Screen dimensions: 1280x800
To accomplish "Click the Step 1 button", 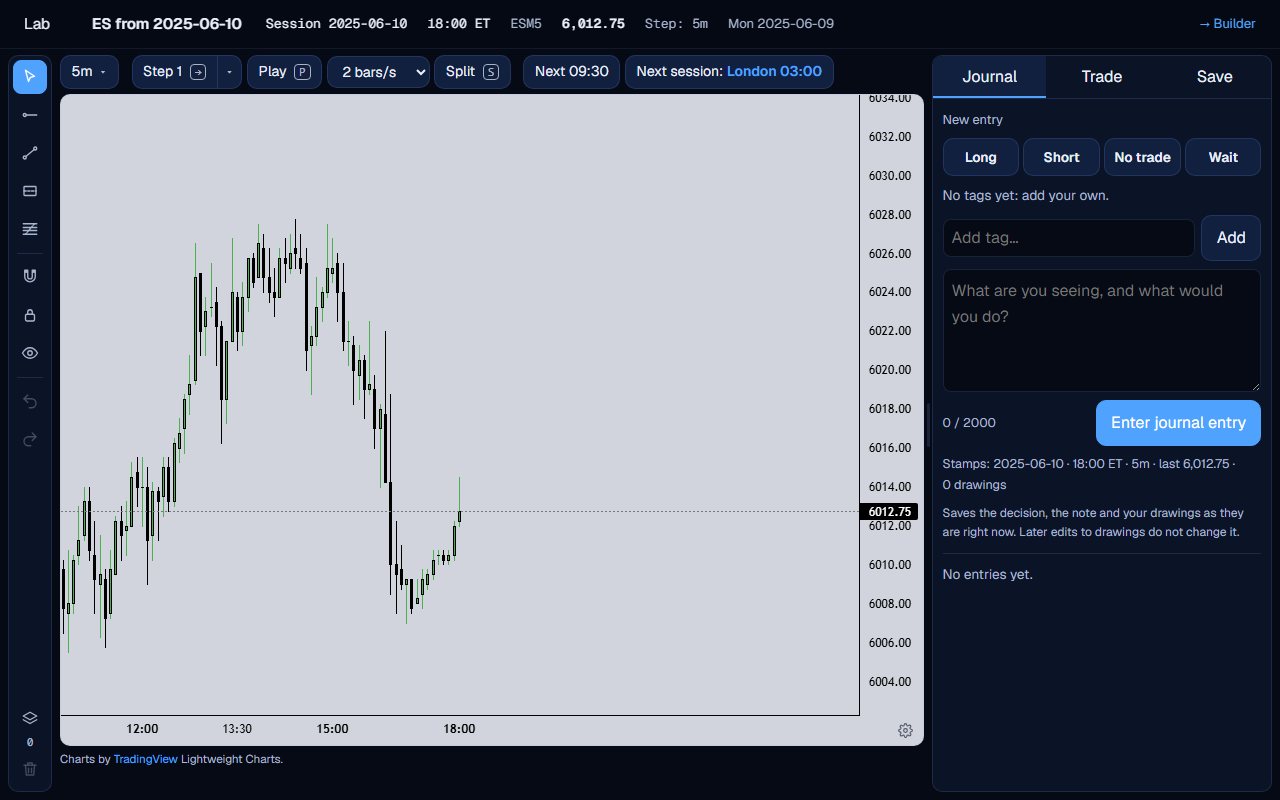I will (174, 72).
